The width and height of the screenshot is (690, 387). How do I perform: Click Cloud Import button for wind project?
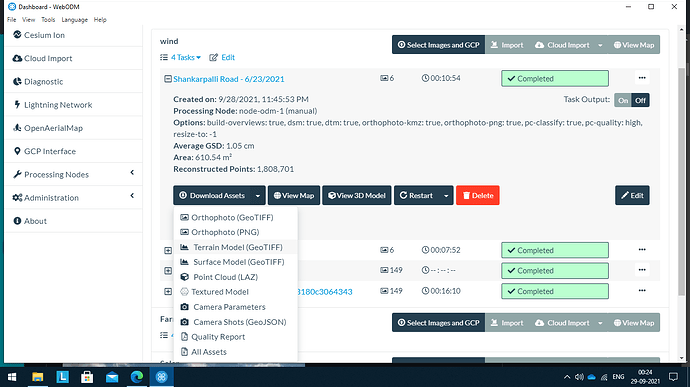coord(562,45)
